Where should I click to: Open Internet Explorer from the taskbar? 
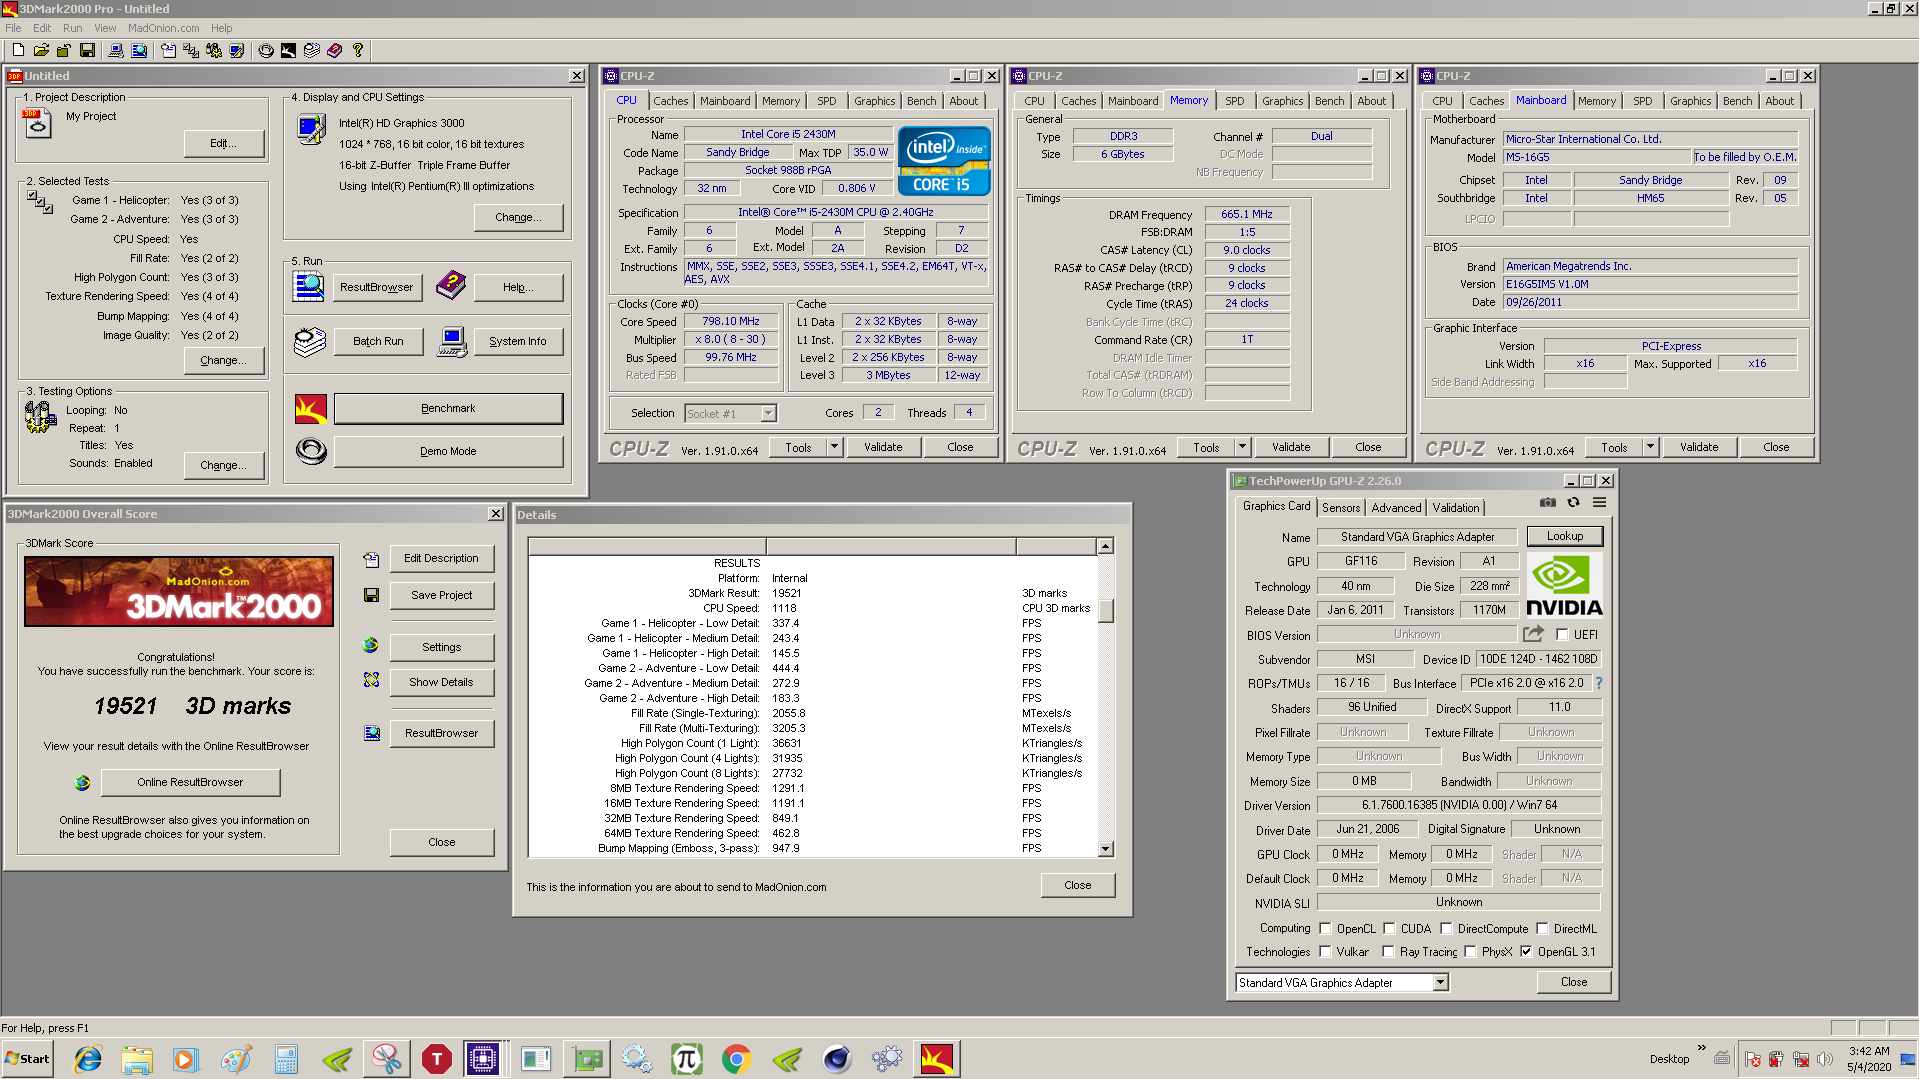pos(88,1059)
